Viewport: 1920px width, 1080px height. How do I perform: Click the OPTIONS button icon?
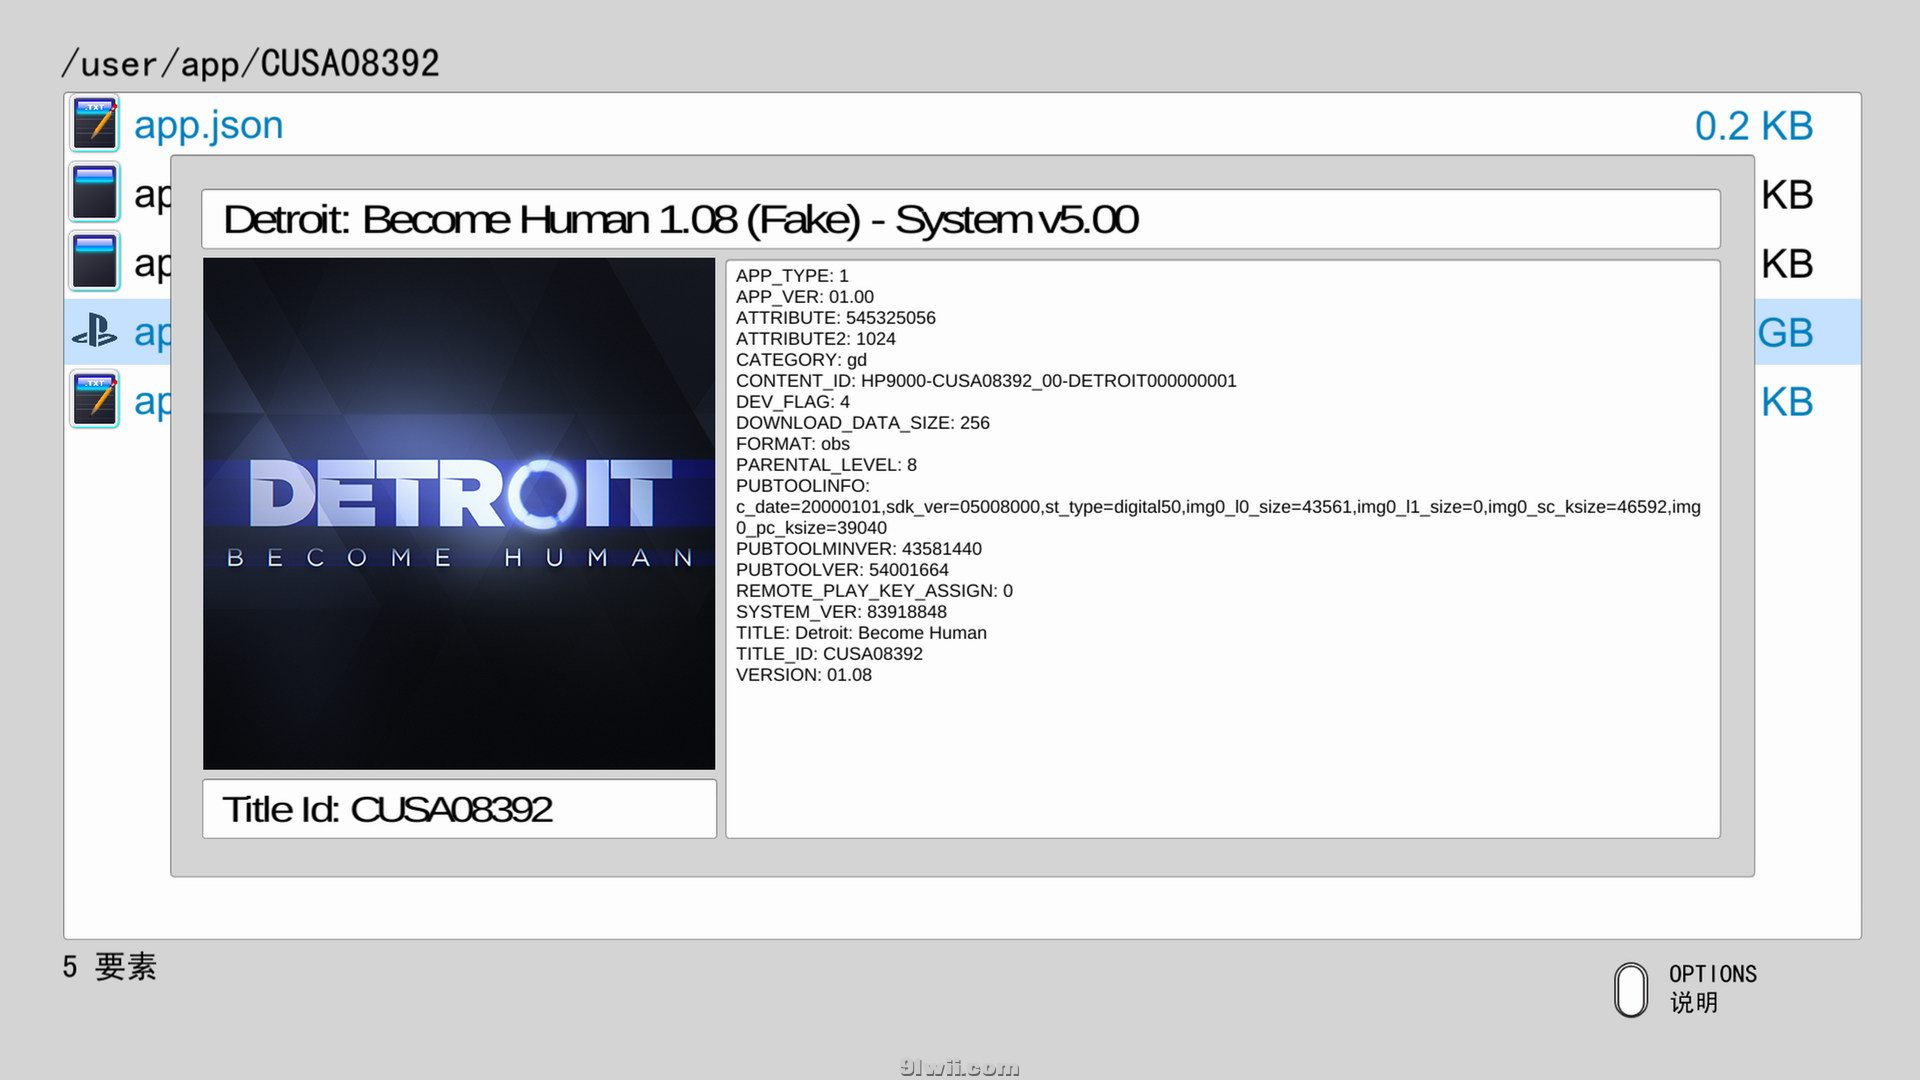1631,990
